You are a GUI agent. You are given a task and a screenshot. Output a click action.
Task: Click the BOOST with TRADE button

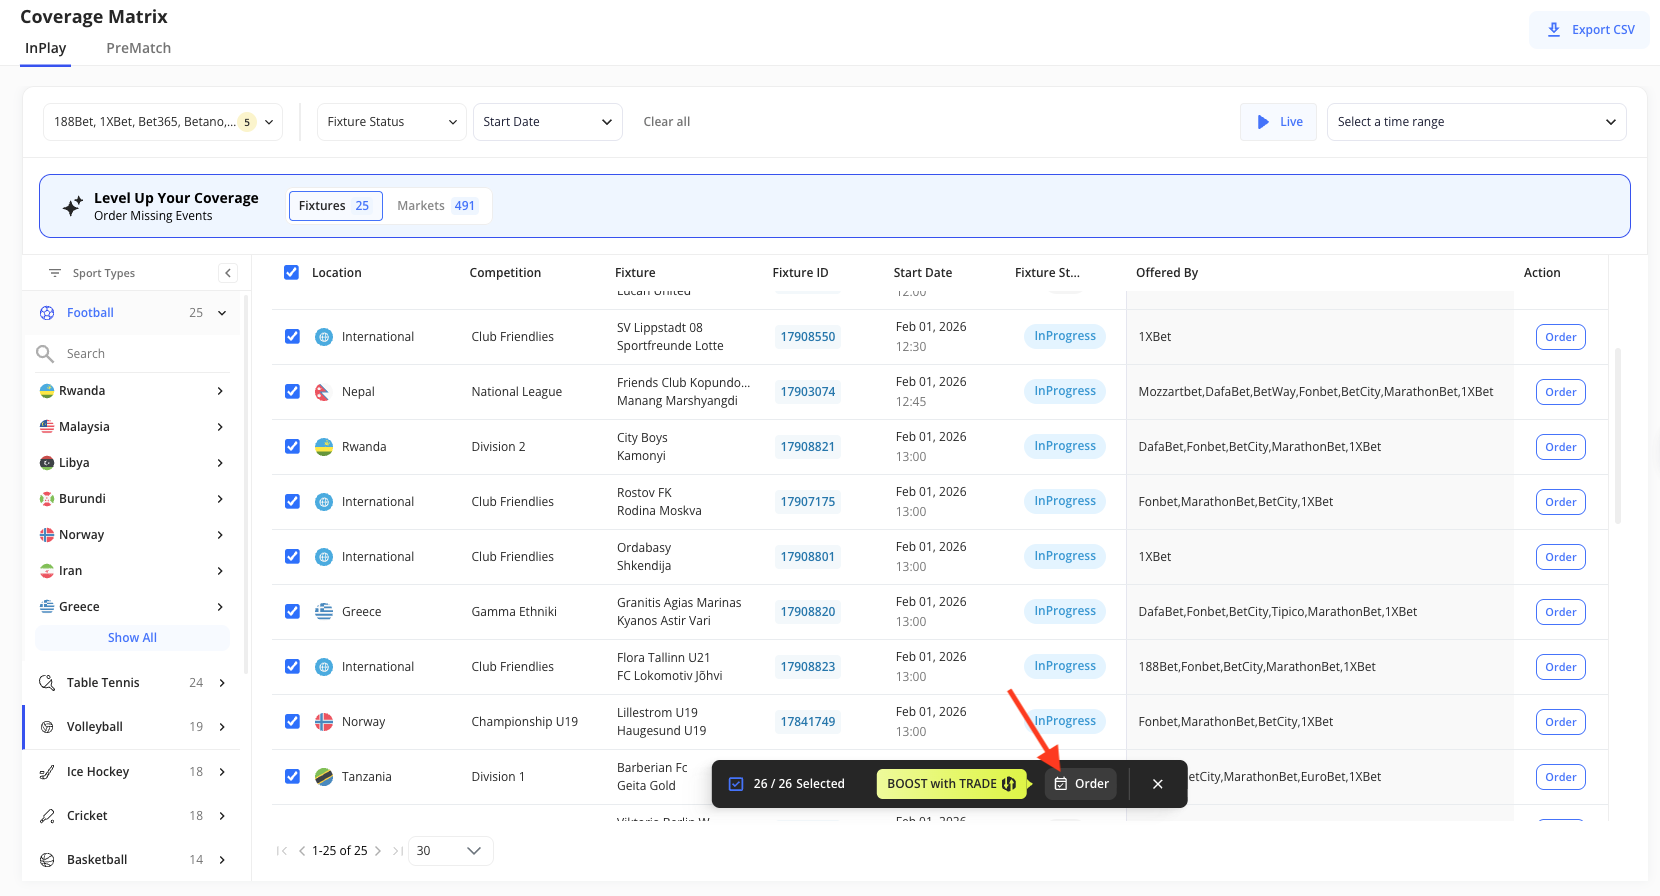pos(951,784)
